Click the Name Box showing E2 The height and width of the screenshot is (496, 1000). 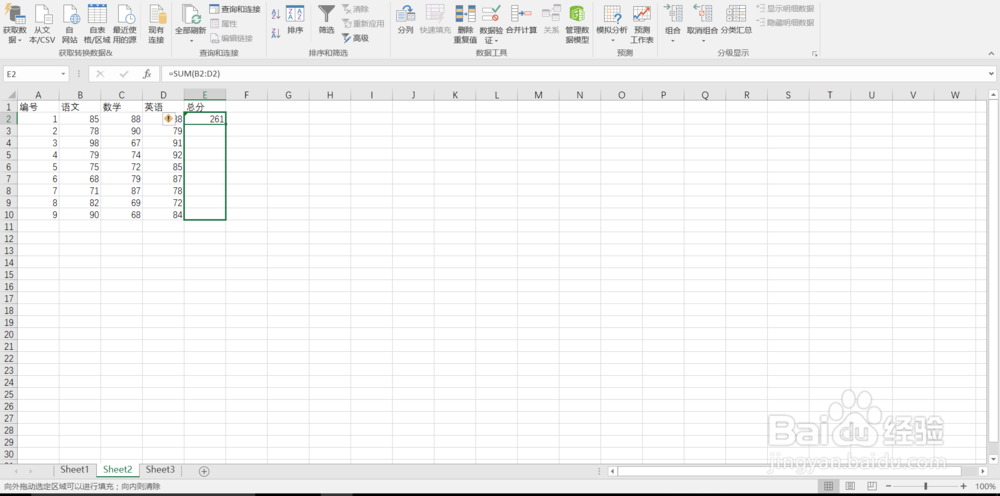click(x=31, y=74)
